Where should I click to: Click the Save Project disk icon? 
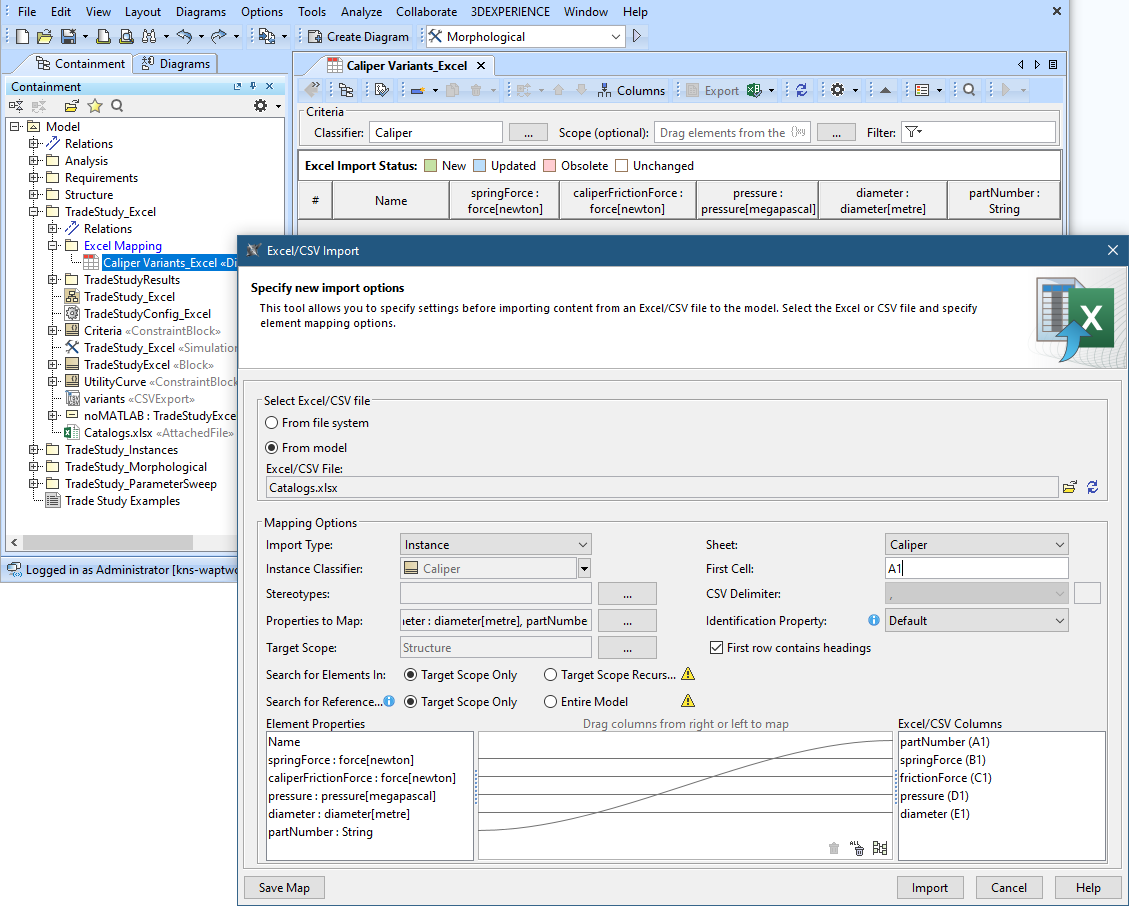pyautogui.click(x=68, y=36)
